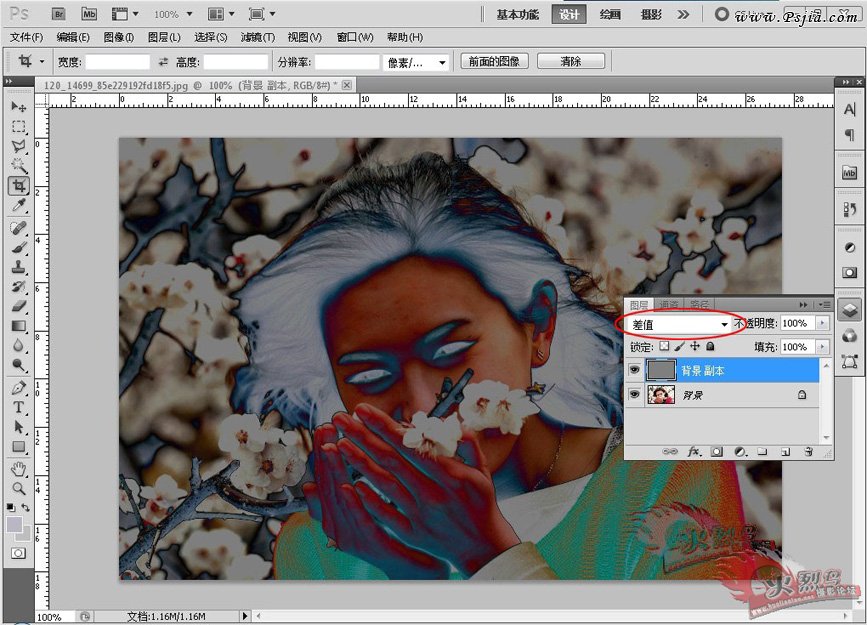This screenshot has height=625, width=867.
Task: Pick the Zoom magnifier tool
Action: [x=18, y=488]
